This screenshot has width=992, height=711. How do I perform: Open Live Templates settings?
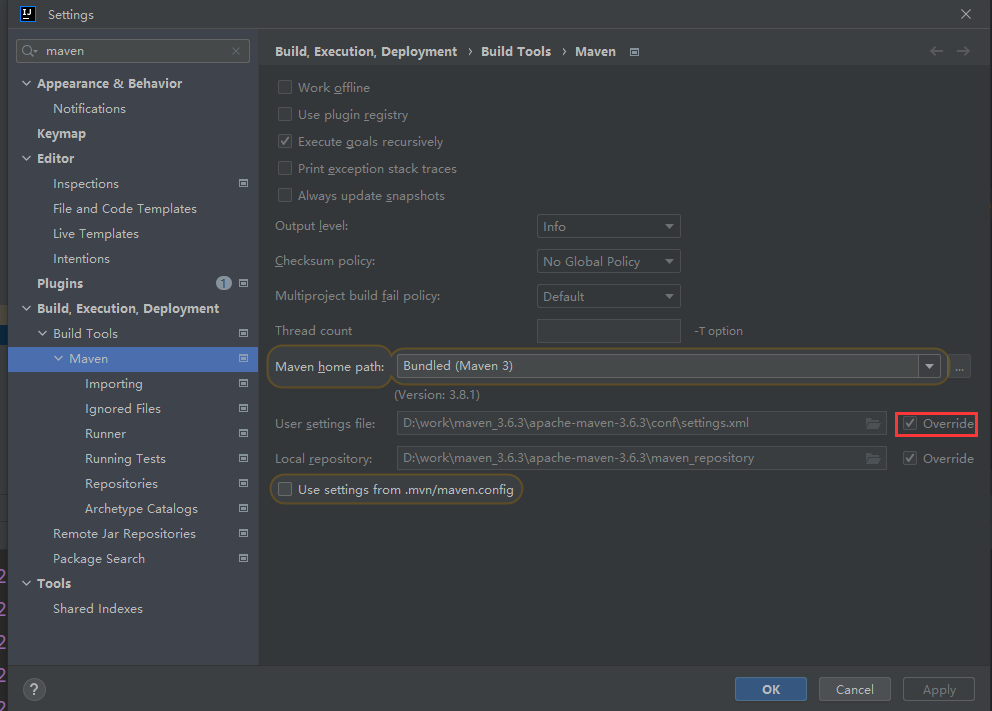pyautogui.click(x=96, y=233)
